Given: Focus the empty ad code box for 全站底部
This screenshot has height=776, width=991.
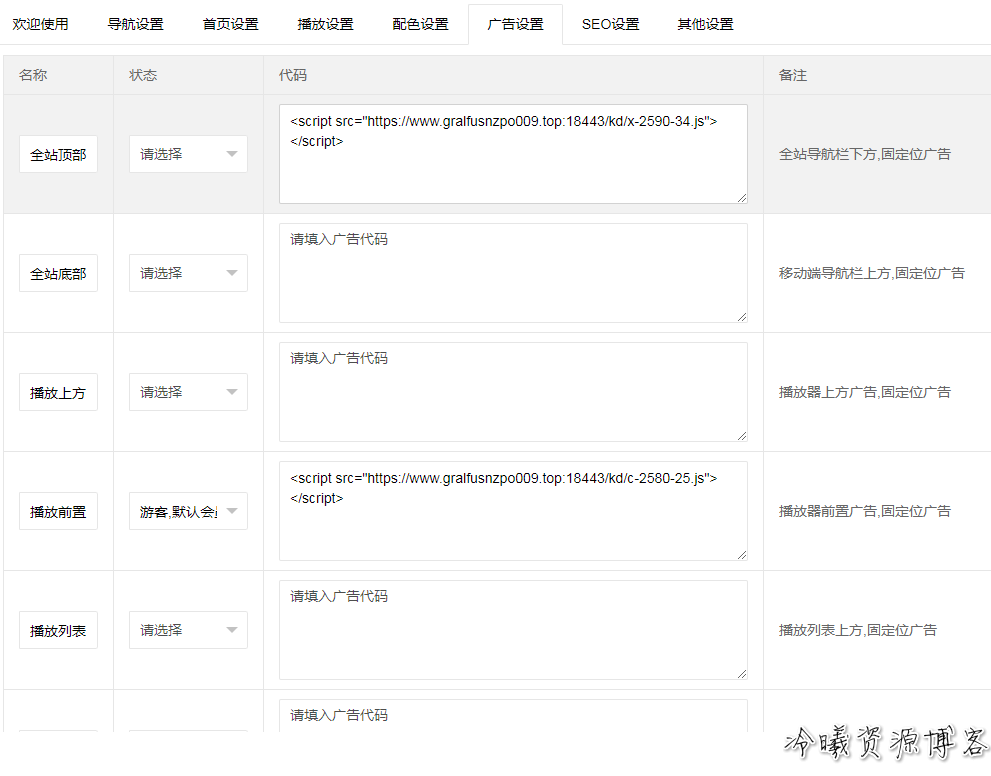Looking at the screenshot, I should [x=513, y=273].
